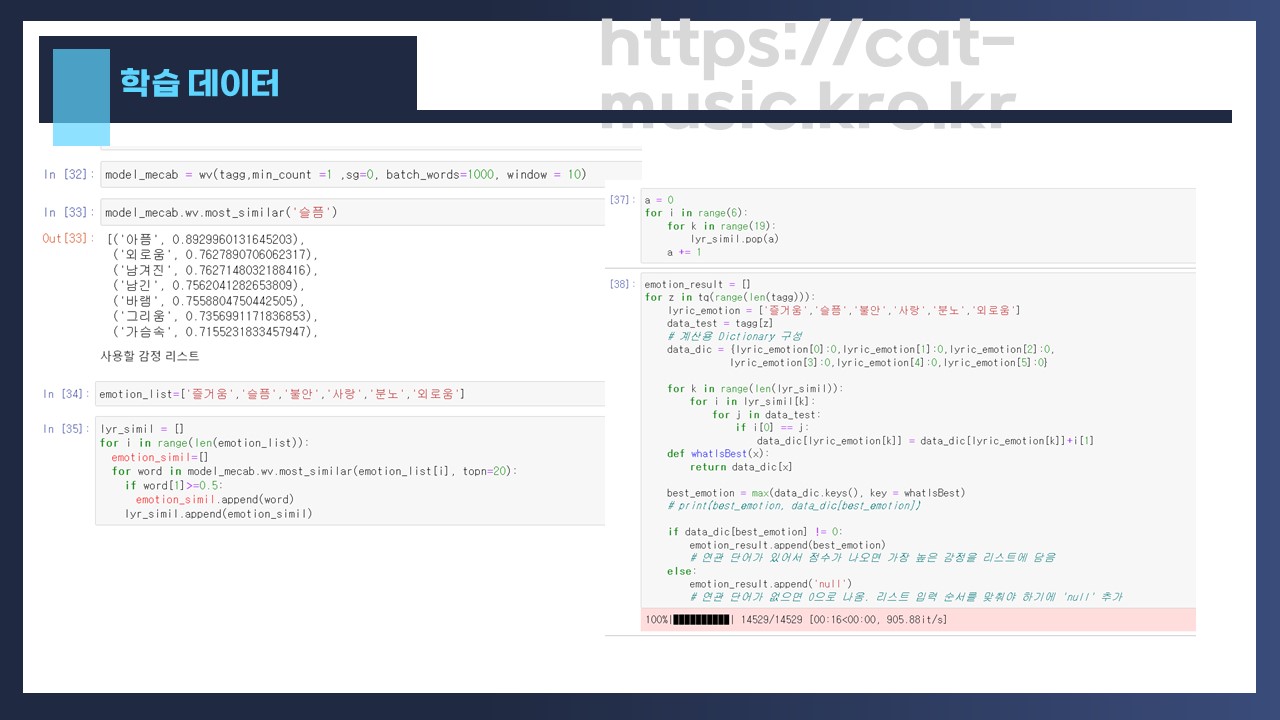Select the In [33] cell prompt
Image resolution: width=1280 pixels, height=720 pixels.
[68, 213]
